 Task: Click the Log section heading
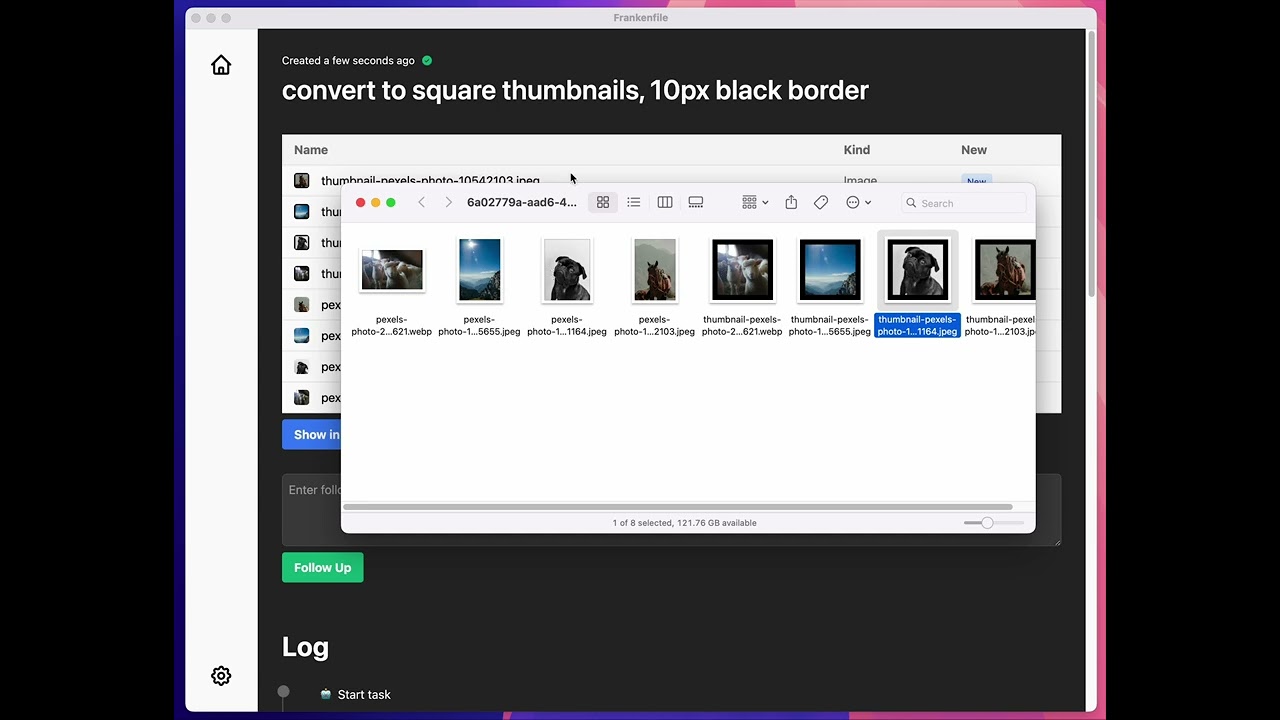(305, 647)
